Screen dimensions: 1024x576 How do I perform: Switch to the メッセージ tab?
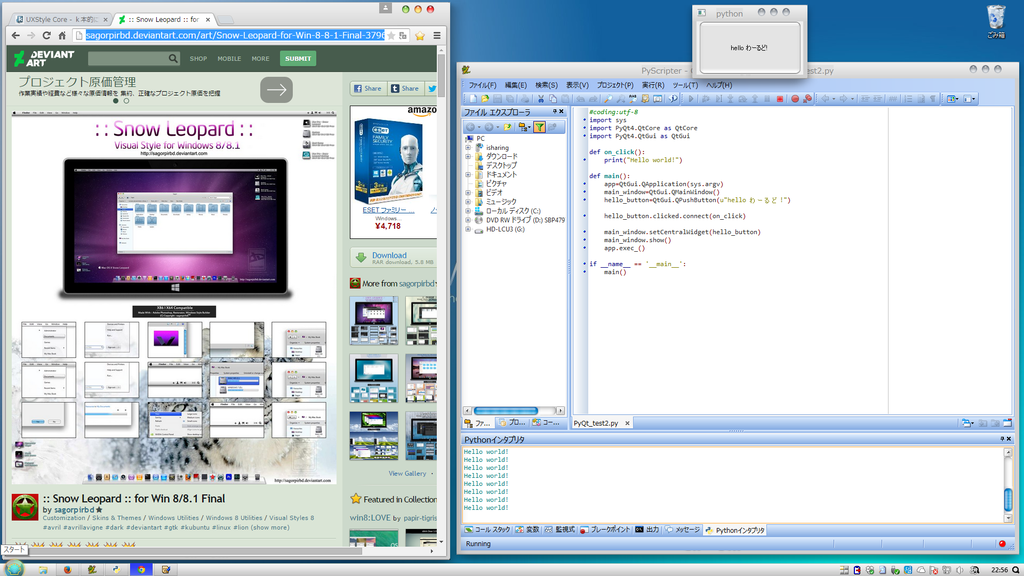(x=682, y=530)
